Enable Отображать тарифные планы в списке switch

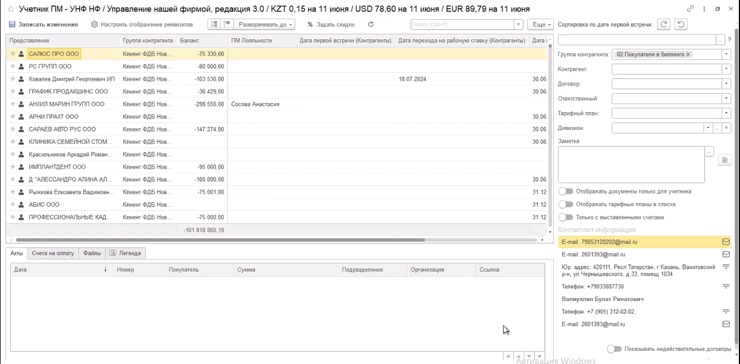pyautogui.click(x=565, y=204)
